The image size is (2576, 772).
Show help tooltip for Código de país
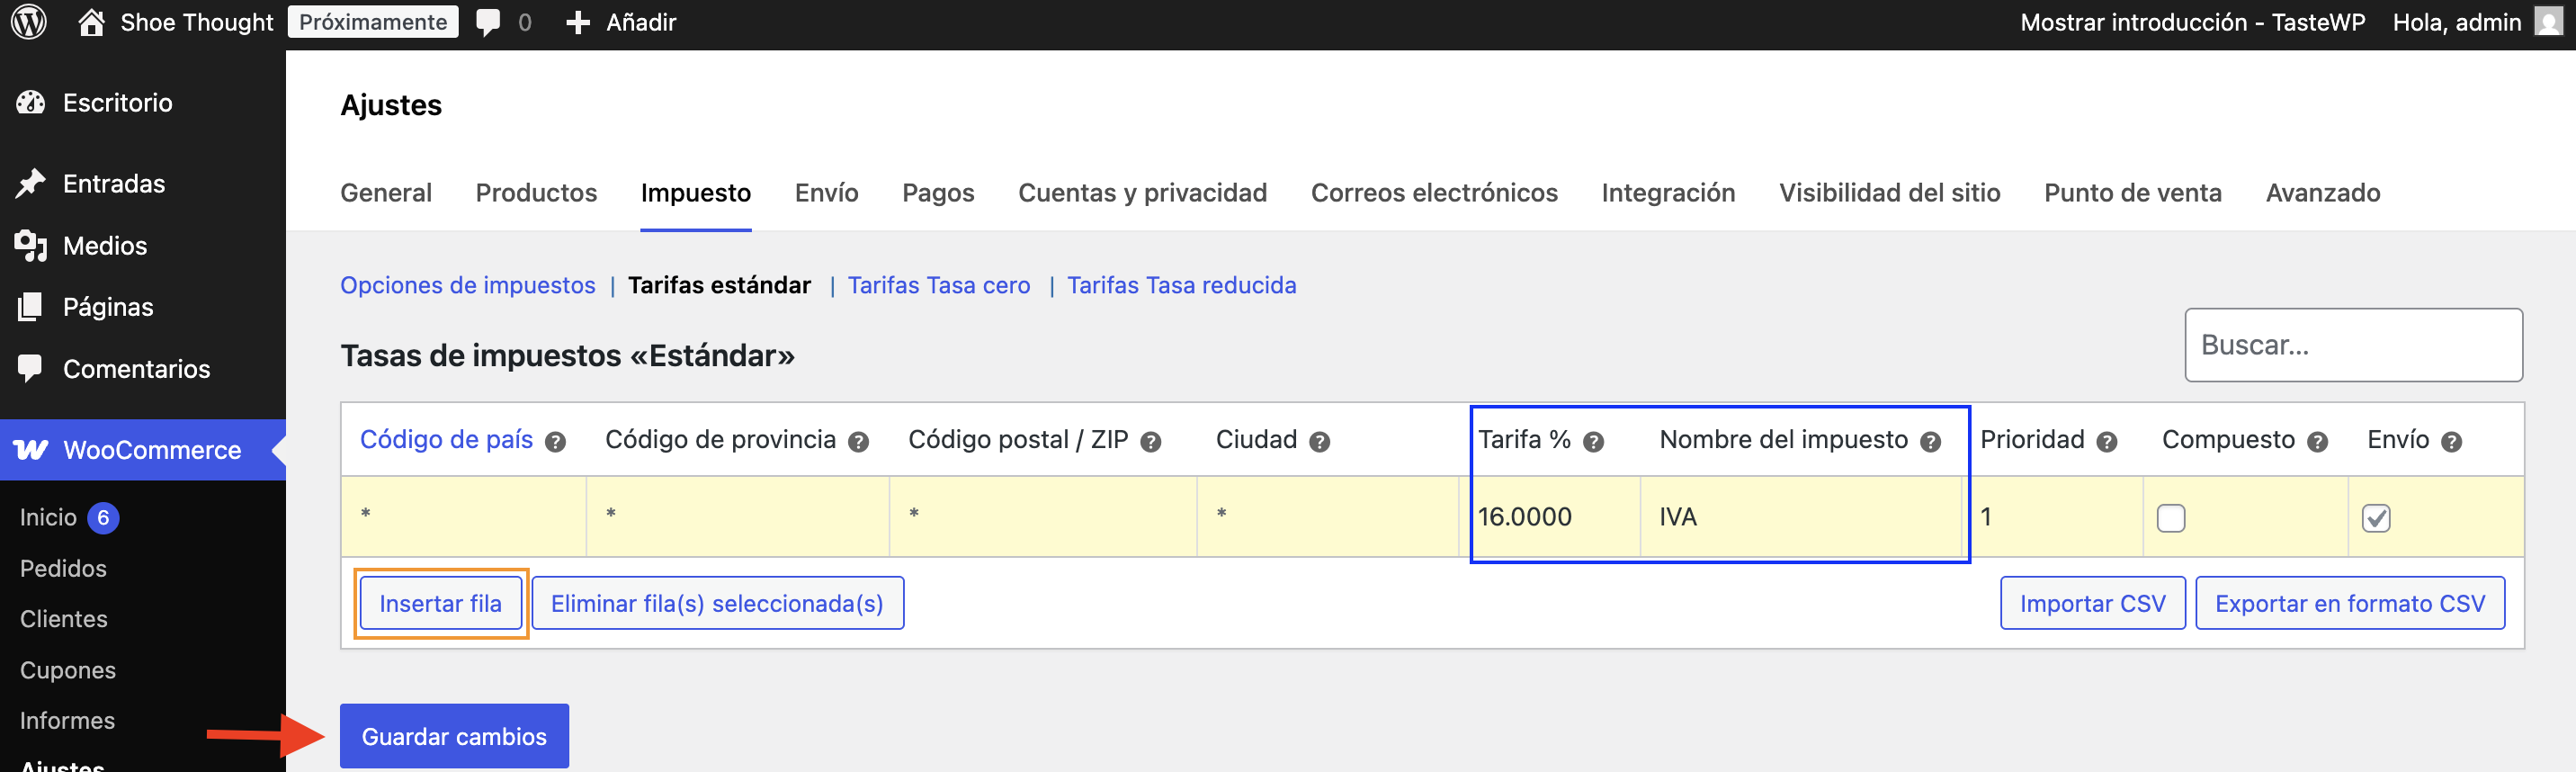click(x=555, y=441)
